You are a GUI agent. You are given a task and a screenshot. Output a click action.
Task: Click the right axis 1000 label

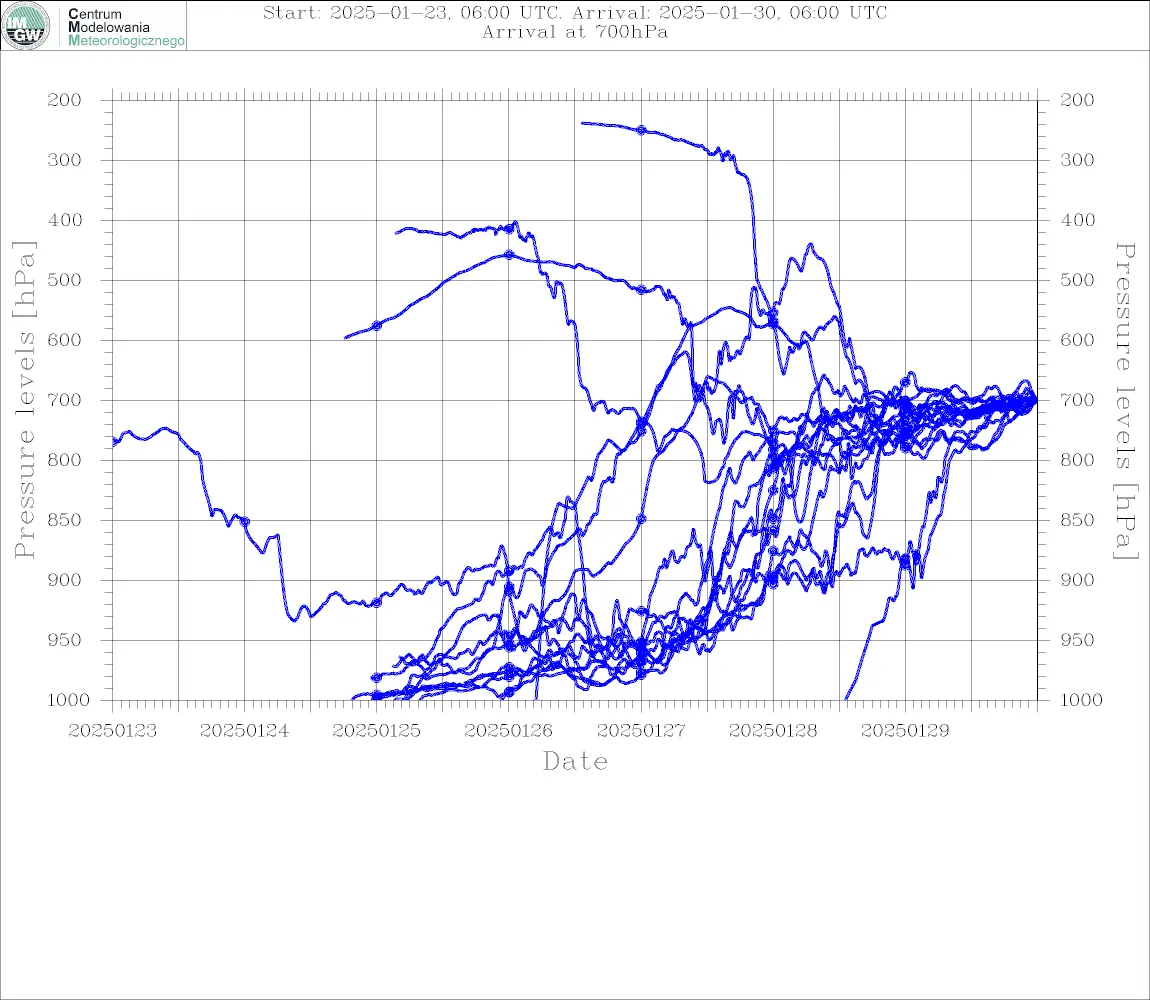coord(1081,700)
